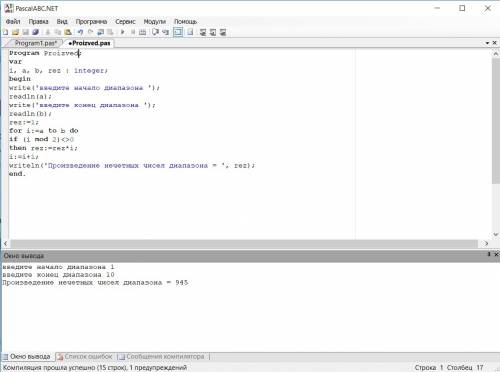
Task: Create a new file with the toolbar icon
Action: 6,32
